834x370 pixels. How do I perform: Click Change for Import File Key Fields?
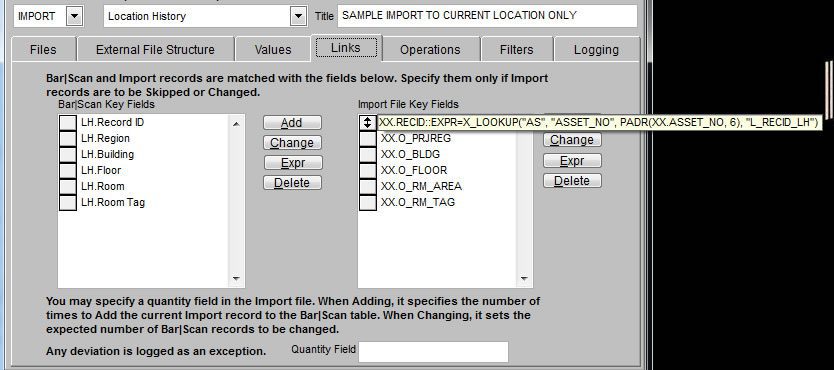point(572,140)
